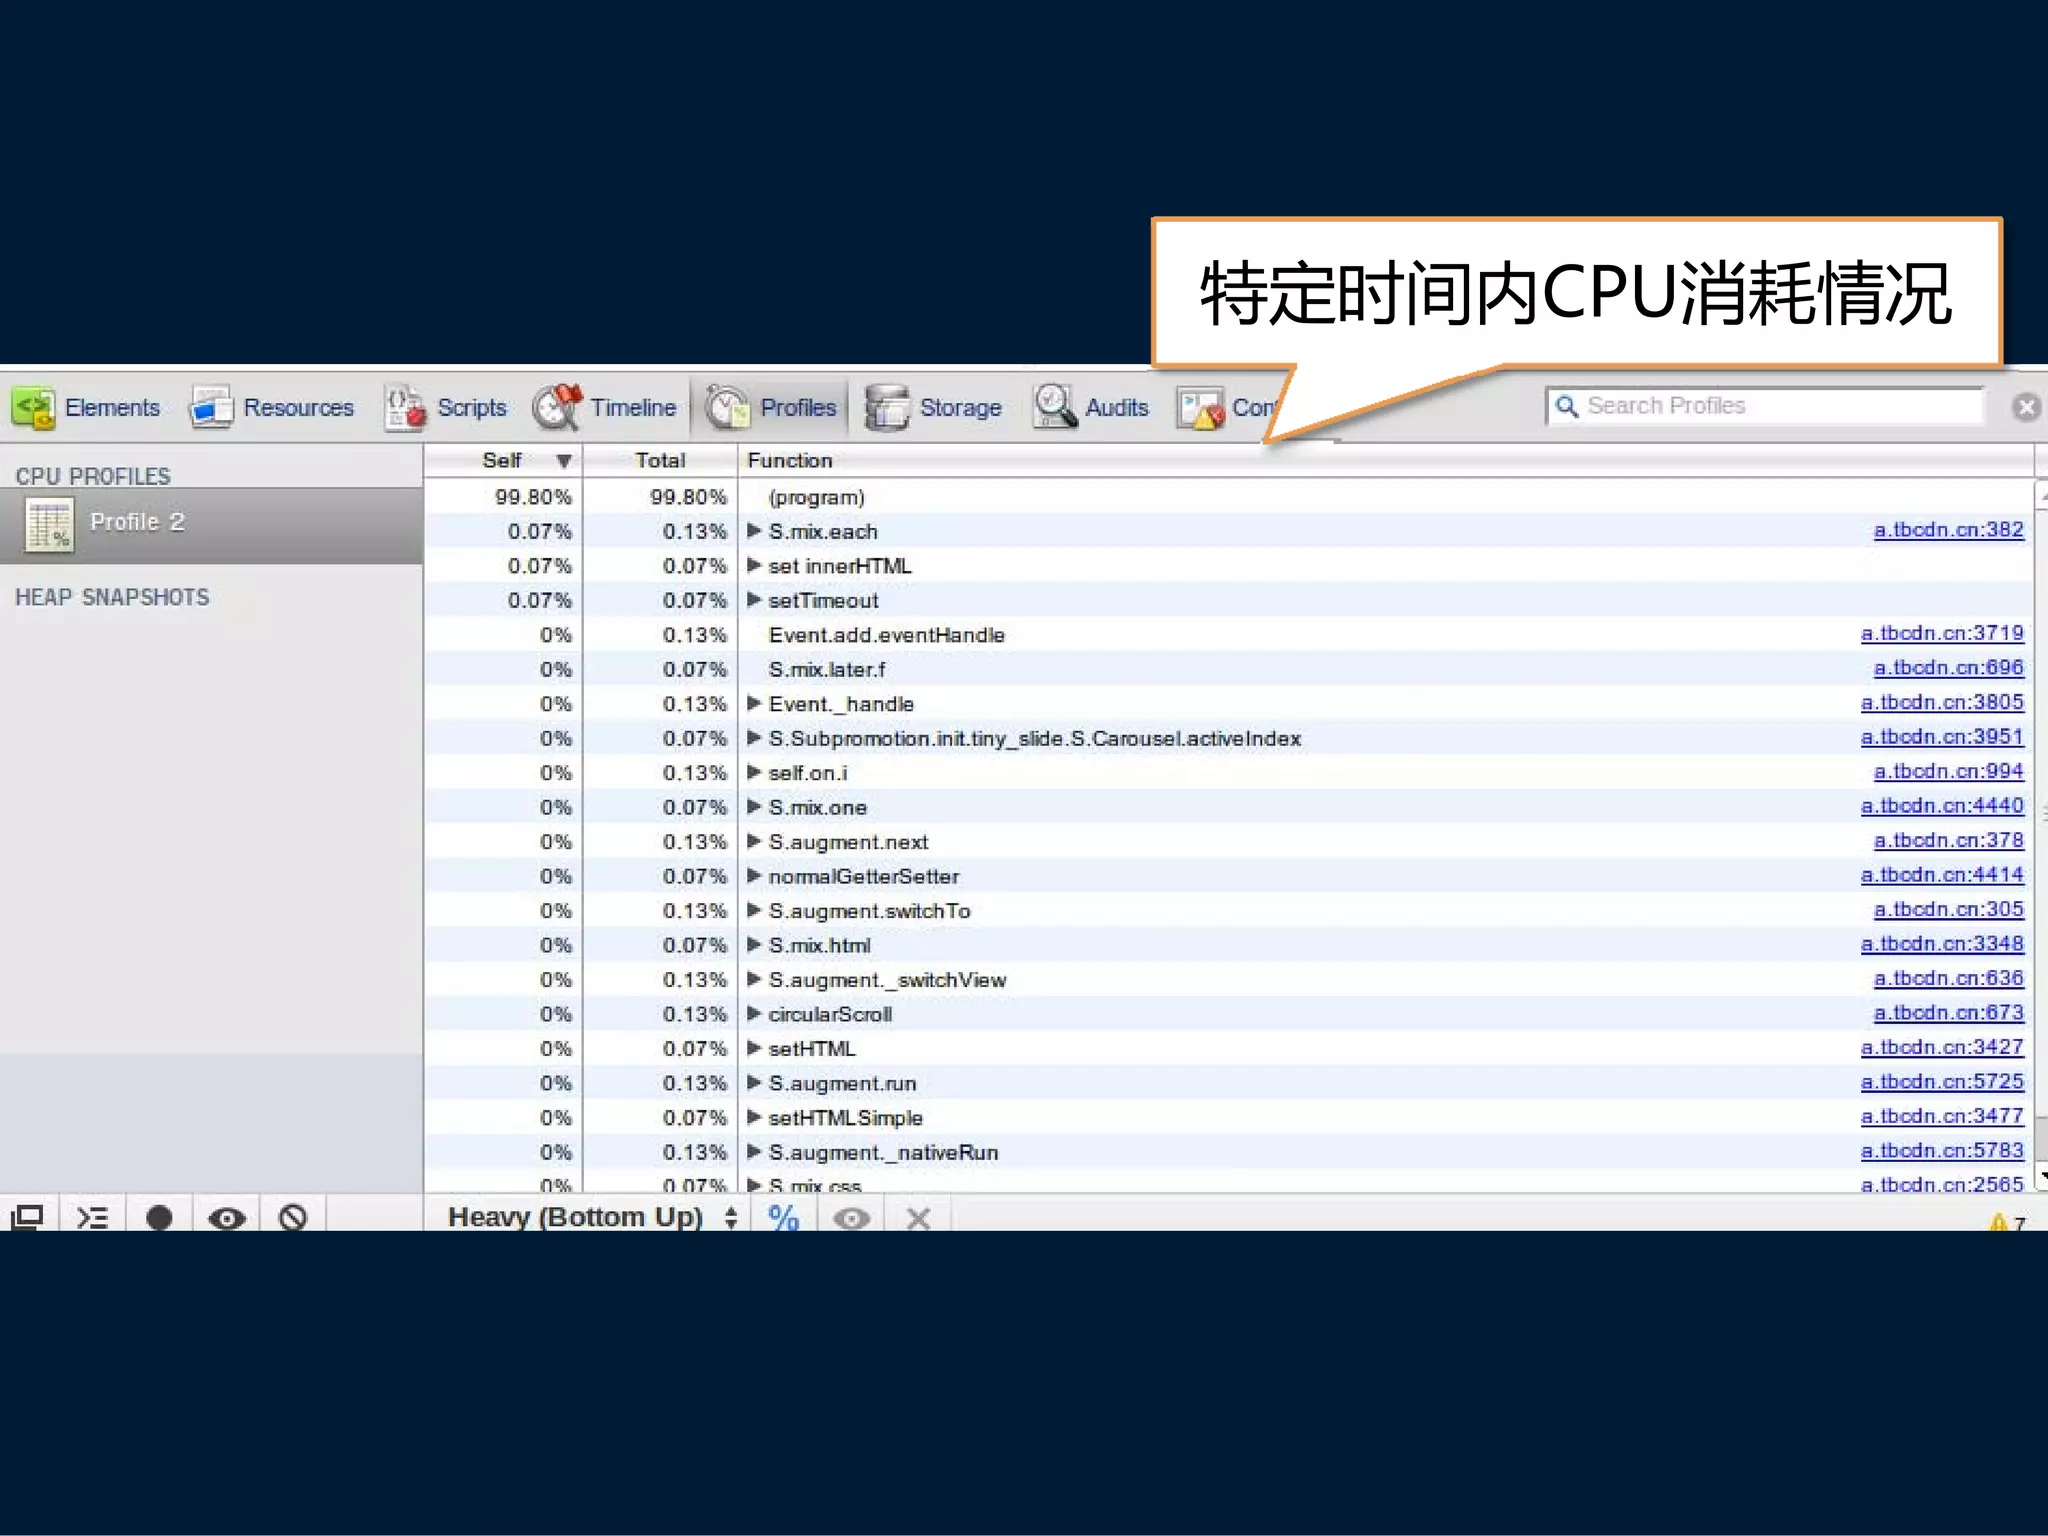This screenshot has height=1536, width=2048.
Task: Sort by the Self column header
Action: (503, 460)
